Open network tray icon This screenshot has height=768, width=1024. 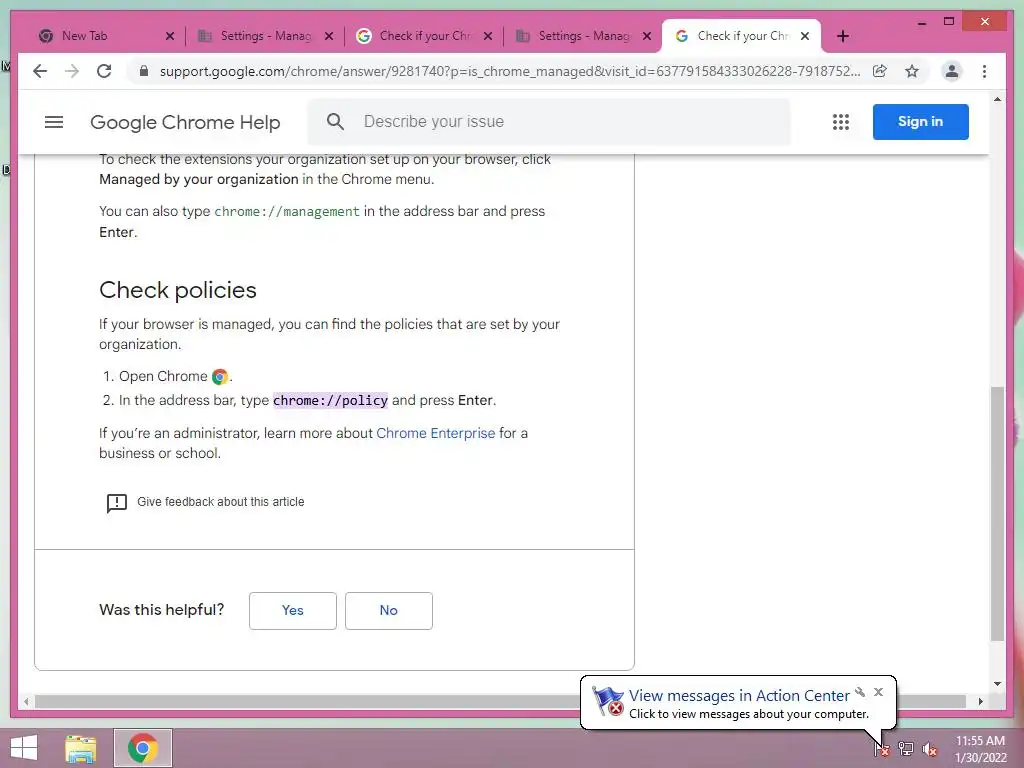coord(906,748)
